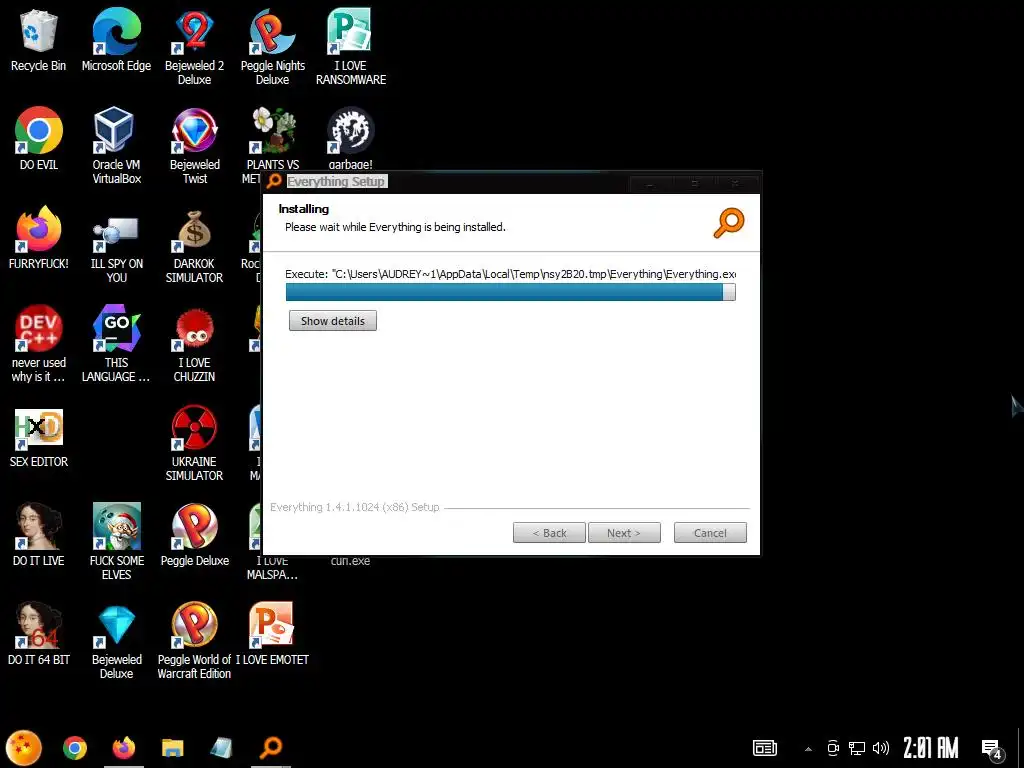
Task: Select the Bejeweled Deluxe diamond icon
Action: 116,625
